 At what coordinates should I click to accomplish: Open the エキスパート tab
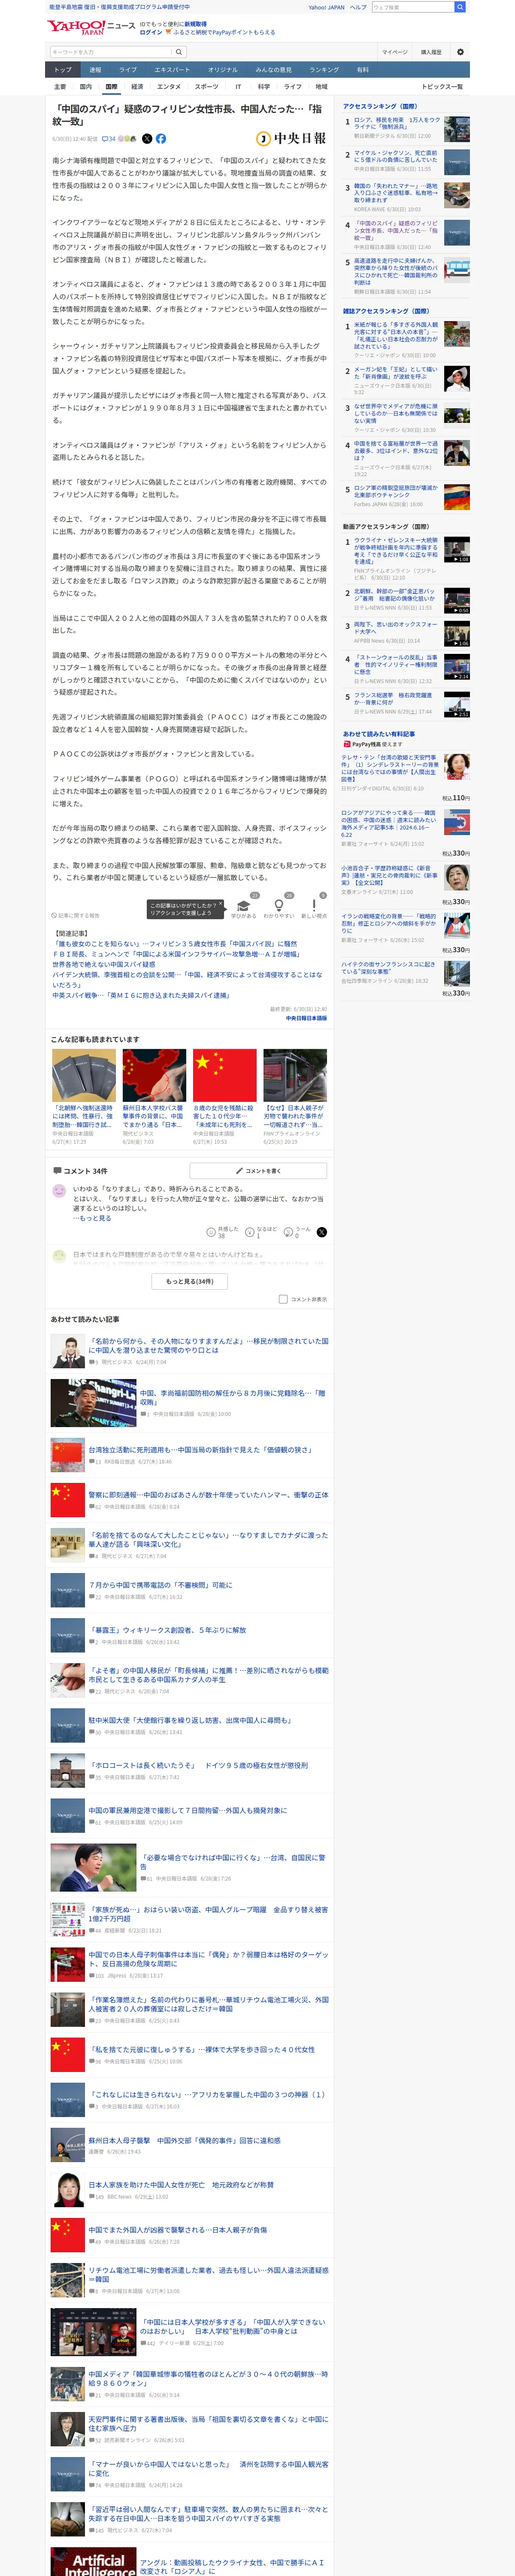pyautogui.click(x=172, y=70)
